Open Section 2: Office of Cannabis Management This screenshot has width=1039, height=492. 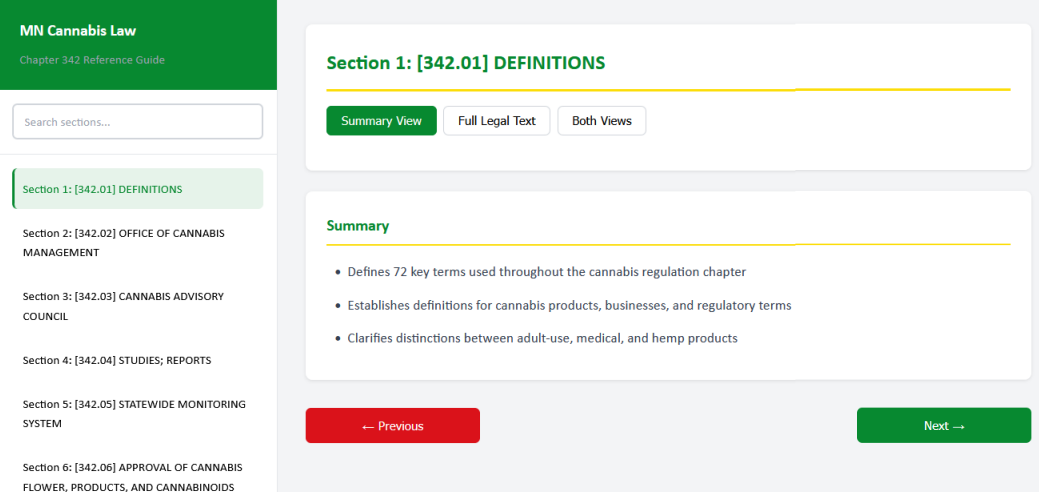pos(124,243)
